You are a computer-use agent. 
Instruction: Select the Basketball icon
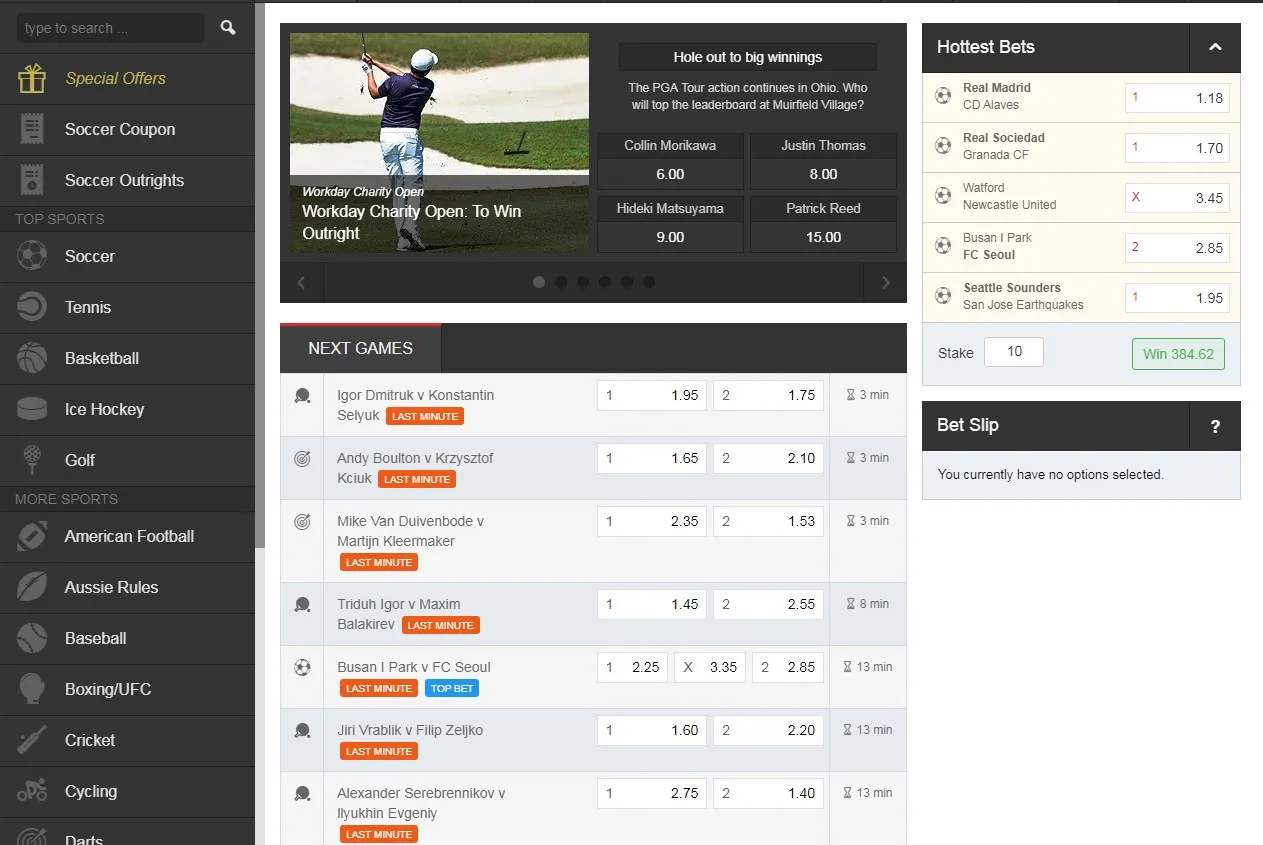coord(33,358)
